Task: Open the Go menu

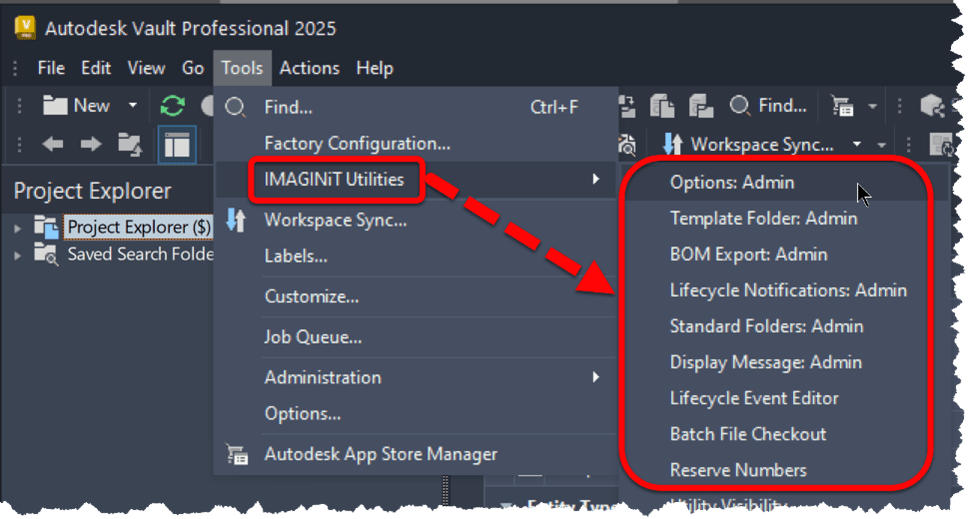Action: tap(193, 68)
